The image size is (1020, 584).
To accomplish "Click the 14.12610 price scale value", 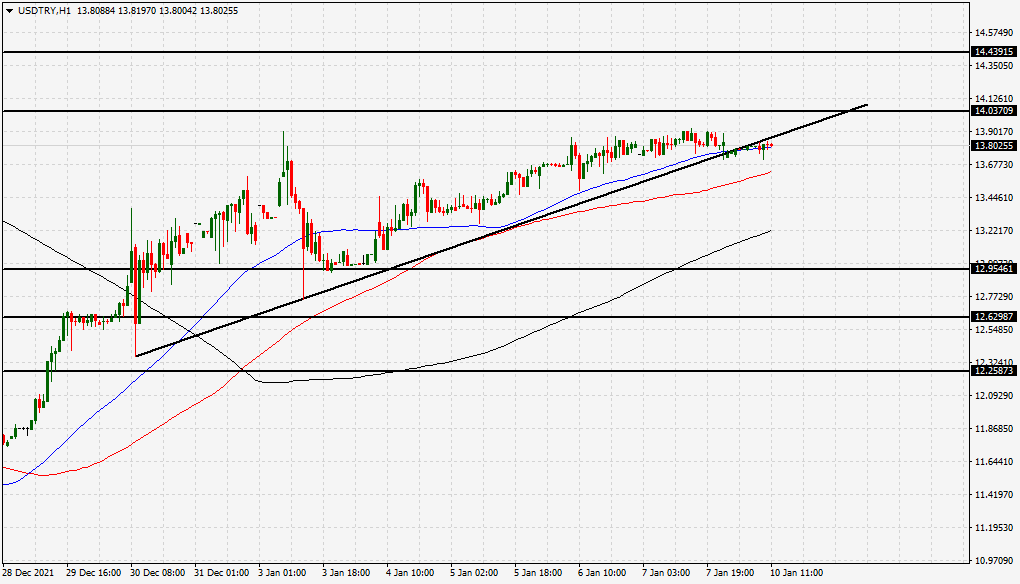I will pos(994,99).
